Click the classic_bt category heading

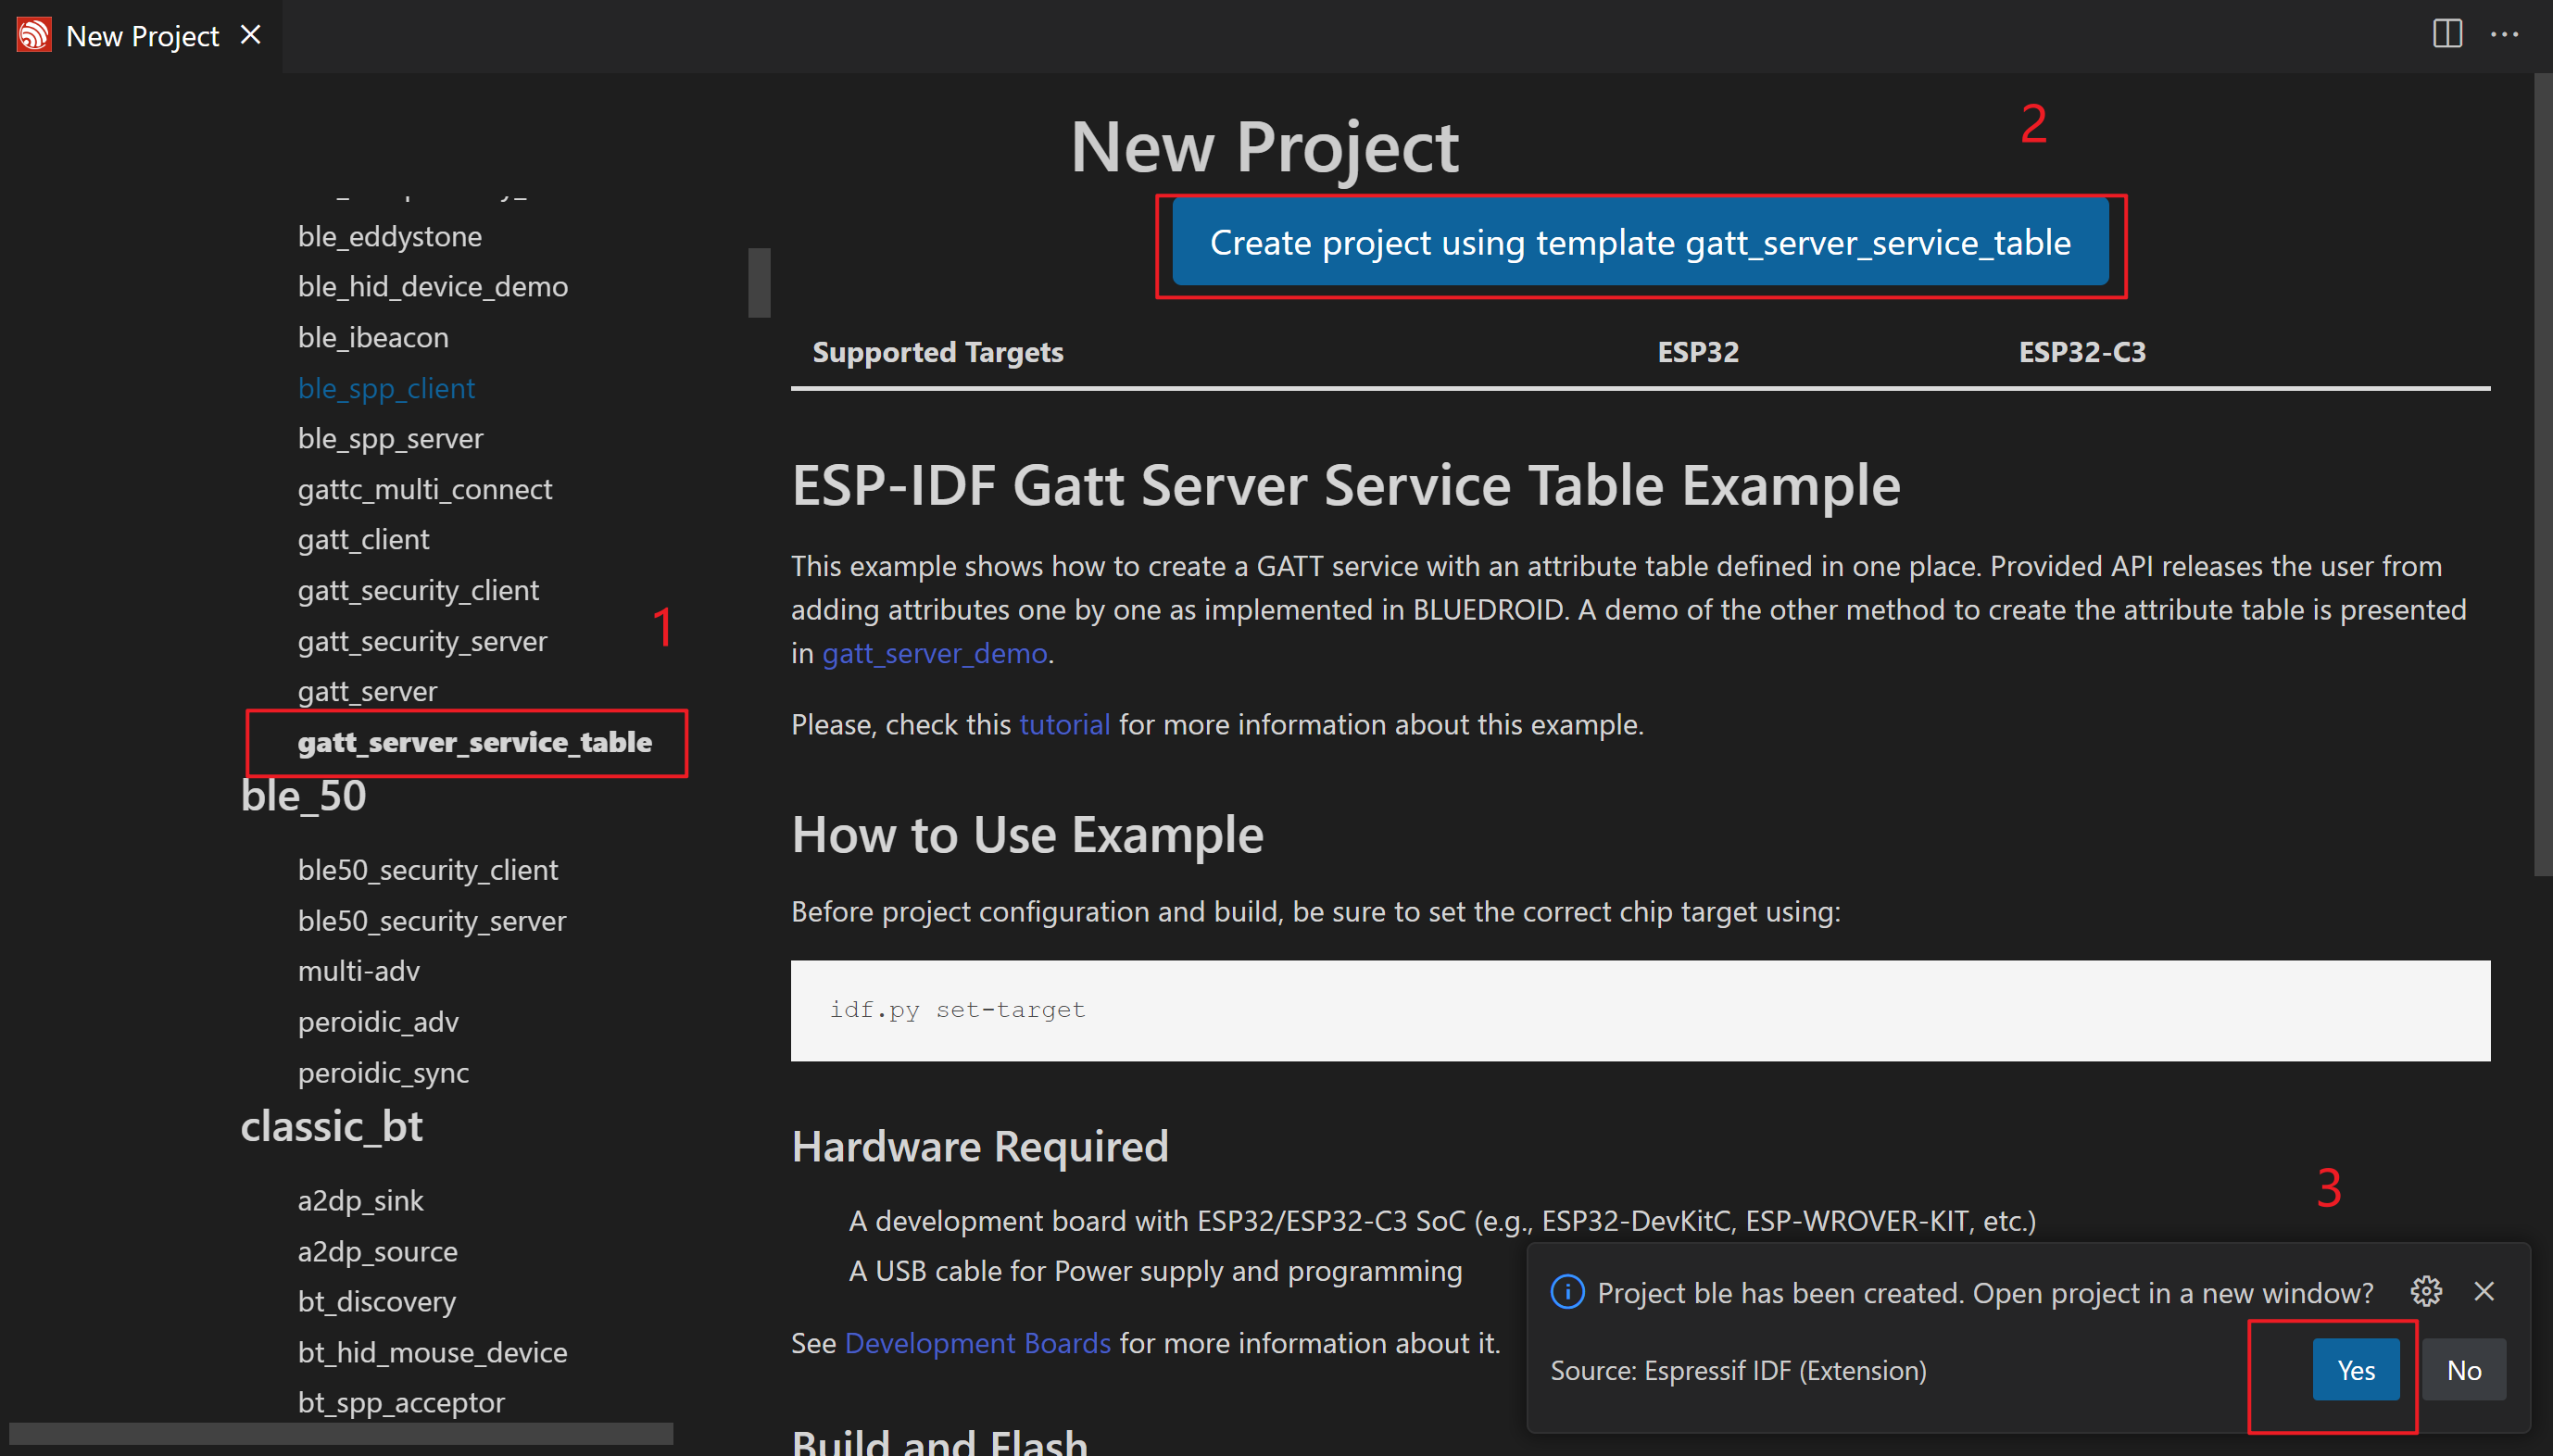tap(331, 1128)
